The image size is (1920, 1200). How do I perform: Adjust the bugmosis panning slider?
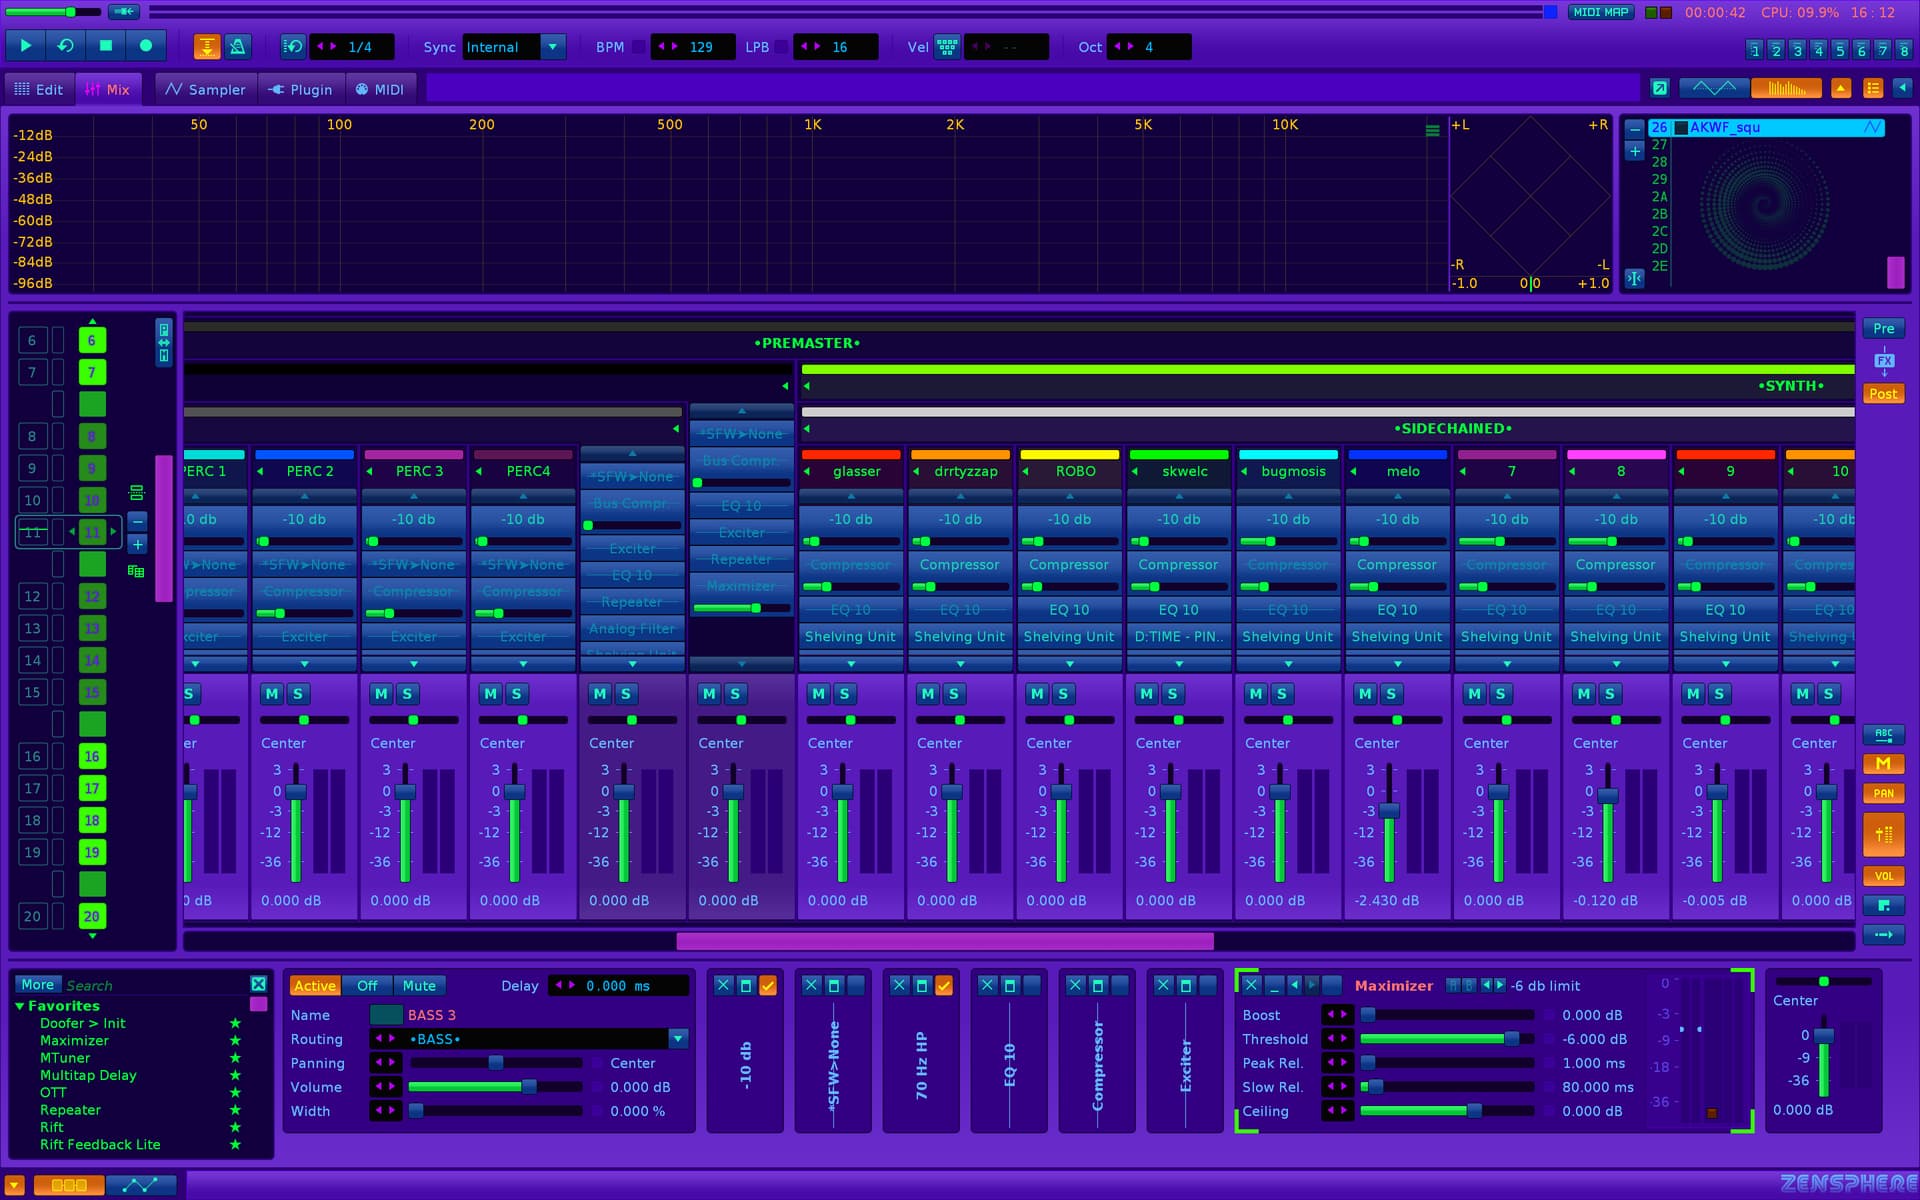pyautogui.click(x=1288, y=720)
